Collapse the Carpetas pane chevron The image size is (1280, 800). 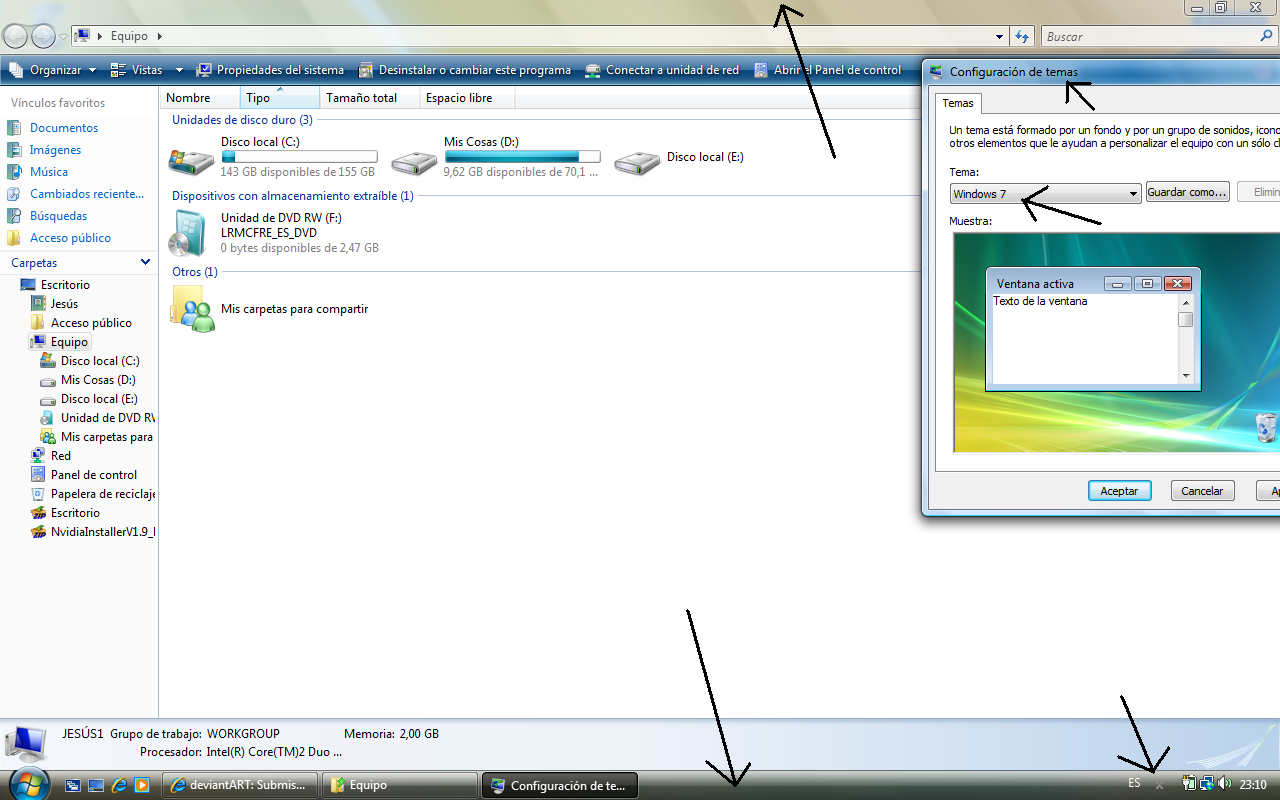pyautogui.click(x=146, y=263)
